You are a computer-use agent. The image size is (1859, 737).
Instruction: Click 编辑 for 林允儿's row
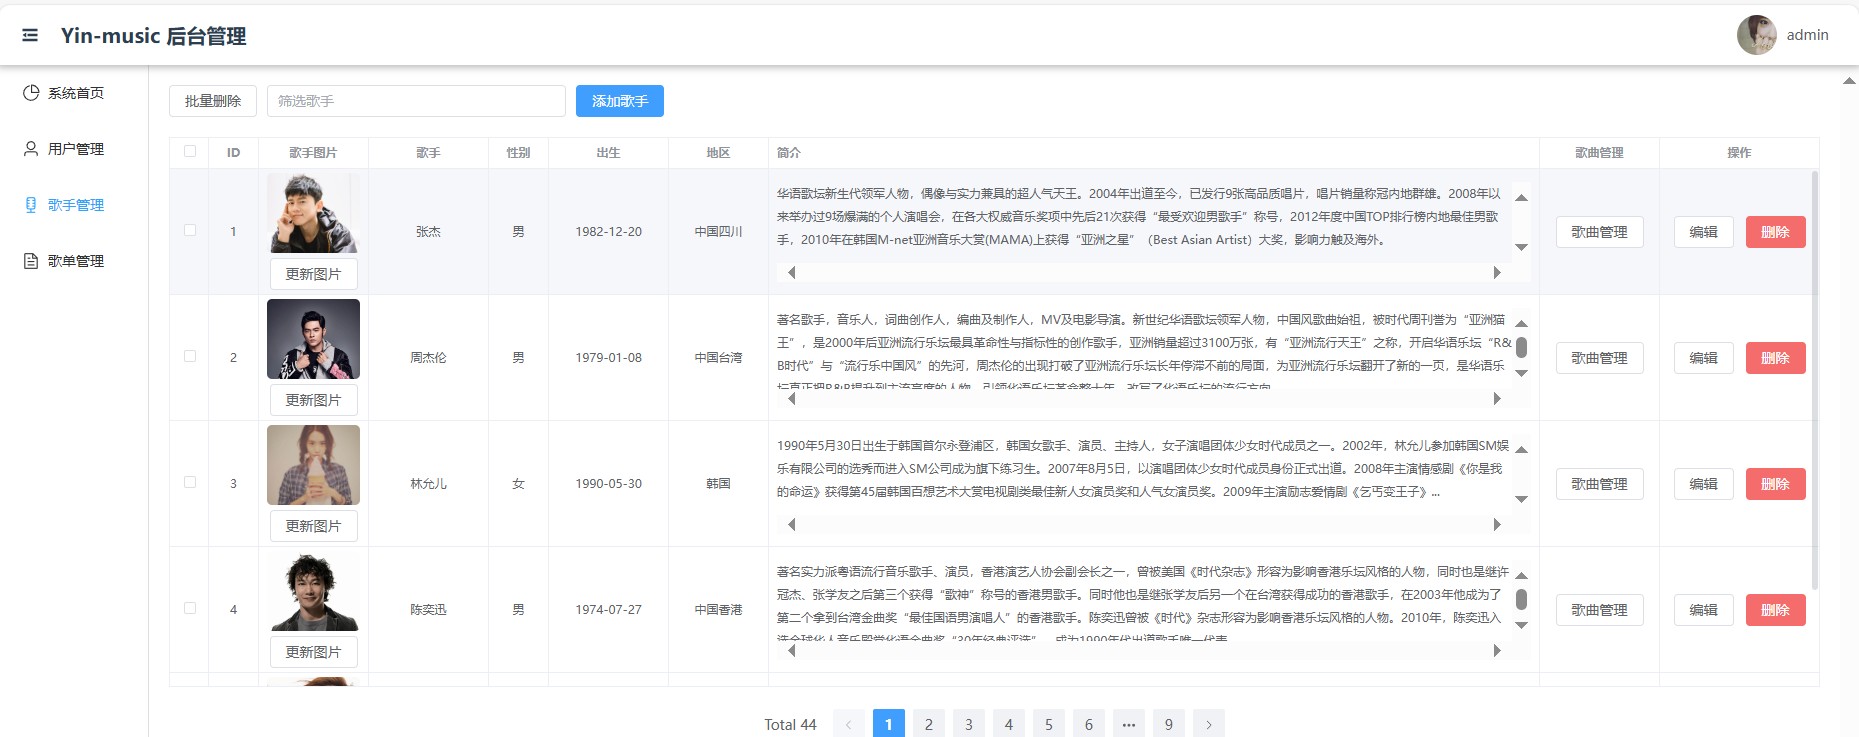[x=1704, y=484]
